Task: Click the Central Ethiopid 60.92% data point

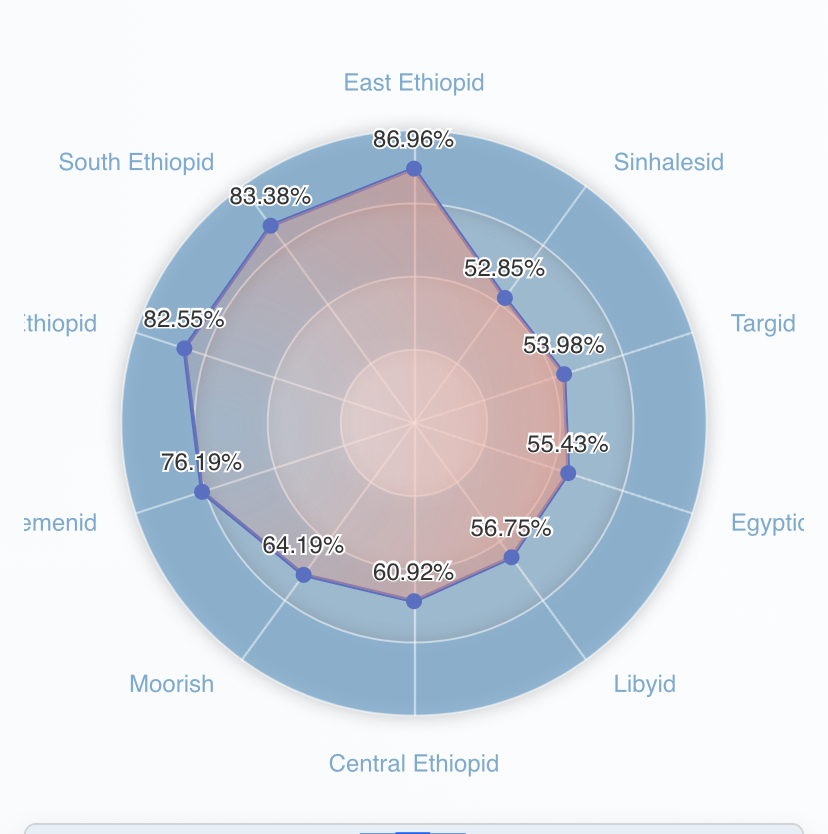Action: [414, 601]
